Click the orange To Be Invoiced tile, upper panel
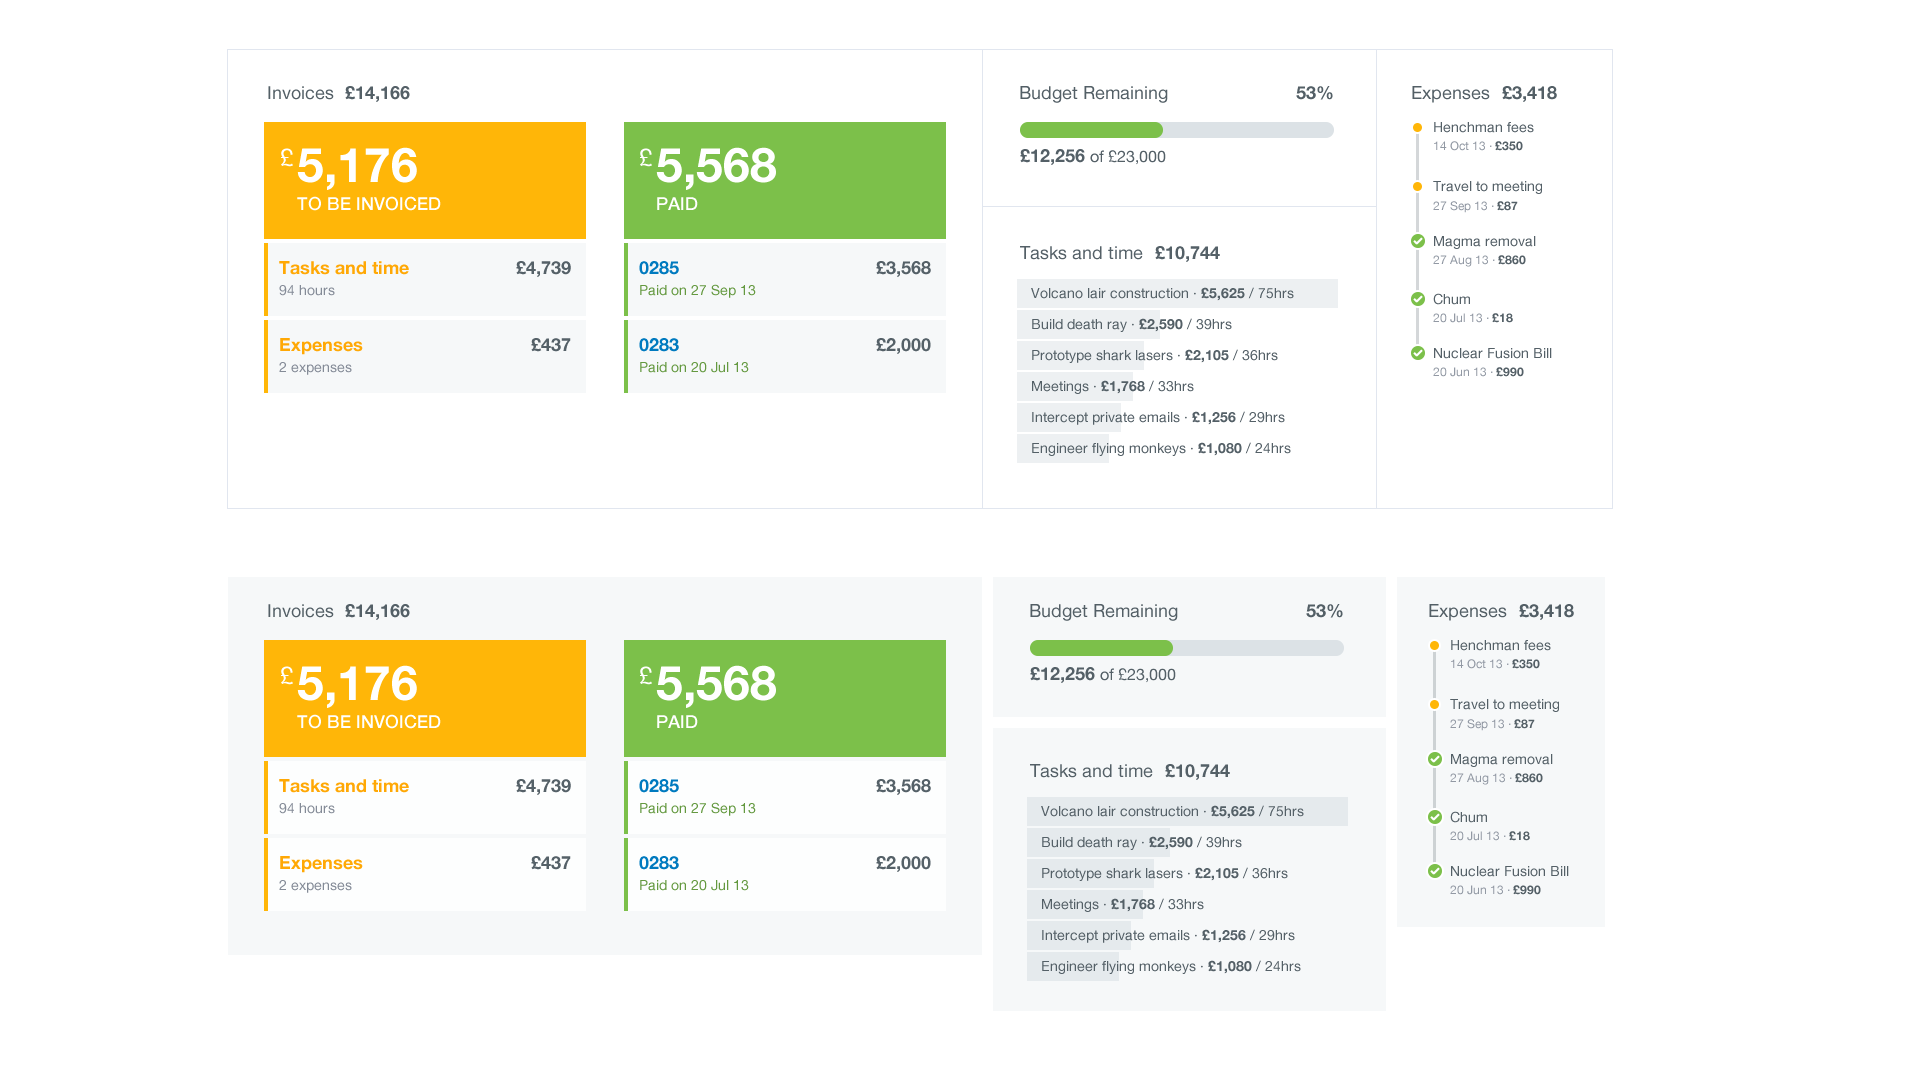This screenshot has width=1908, height=1074. [424, 180]
